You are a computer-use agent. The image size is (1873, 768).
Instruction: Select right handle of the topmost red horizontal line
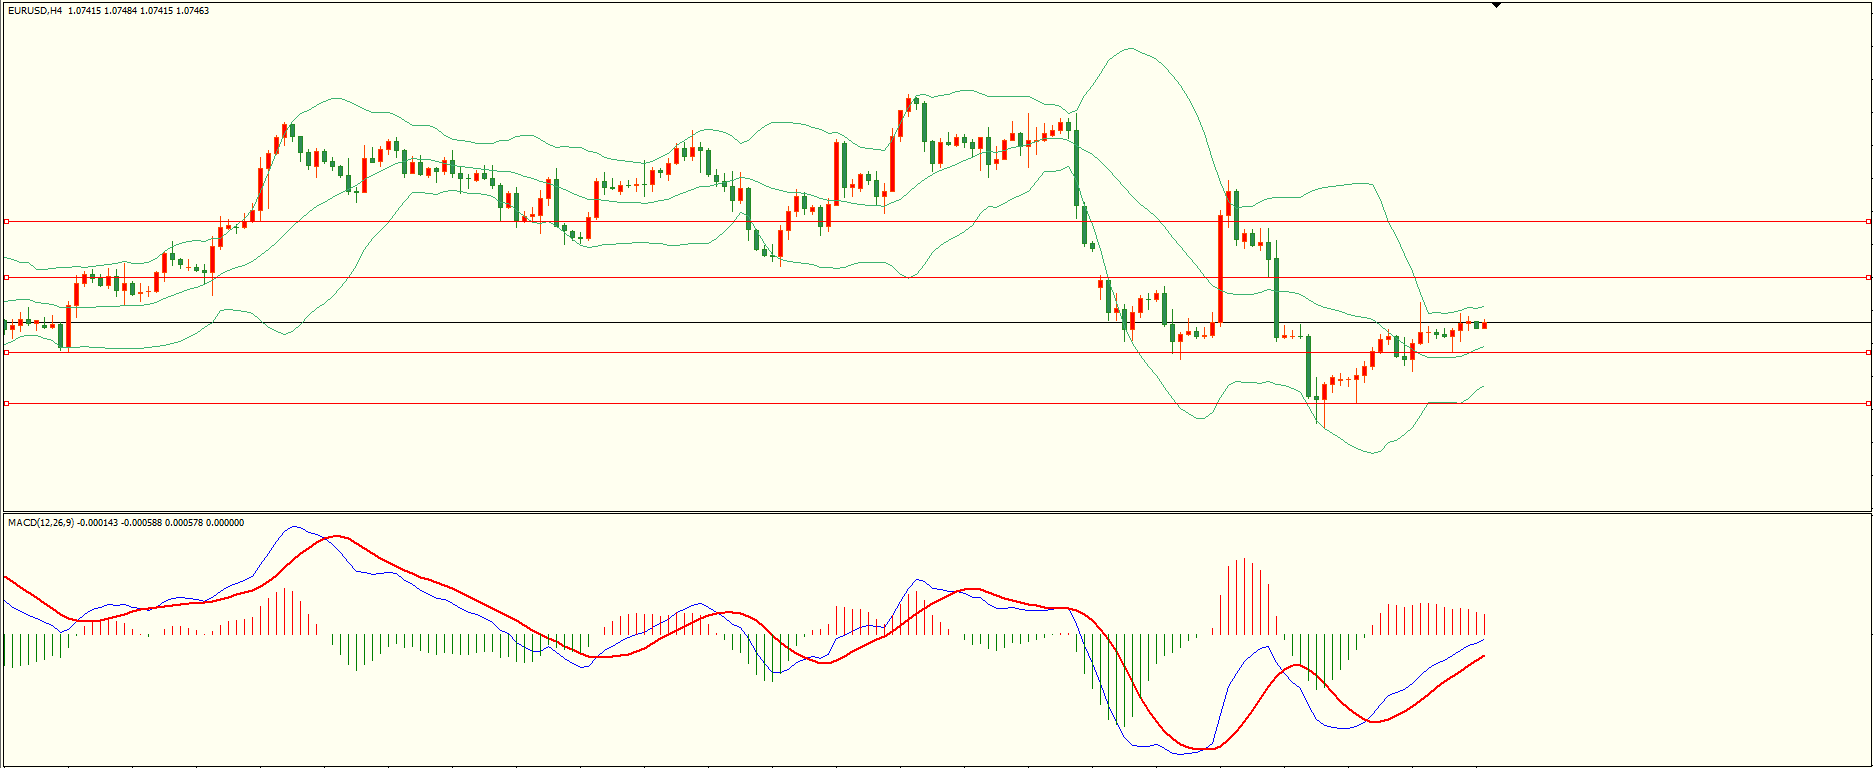[1868, 221]
